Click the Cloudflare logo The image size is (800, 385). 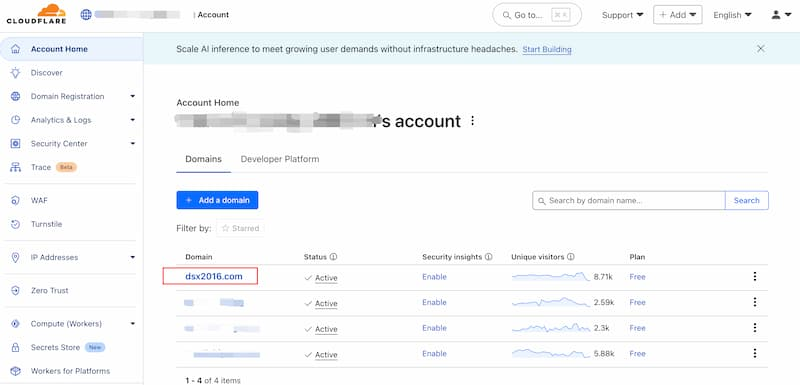pyautogui.click(x=36, y=14)
